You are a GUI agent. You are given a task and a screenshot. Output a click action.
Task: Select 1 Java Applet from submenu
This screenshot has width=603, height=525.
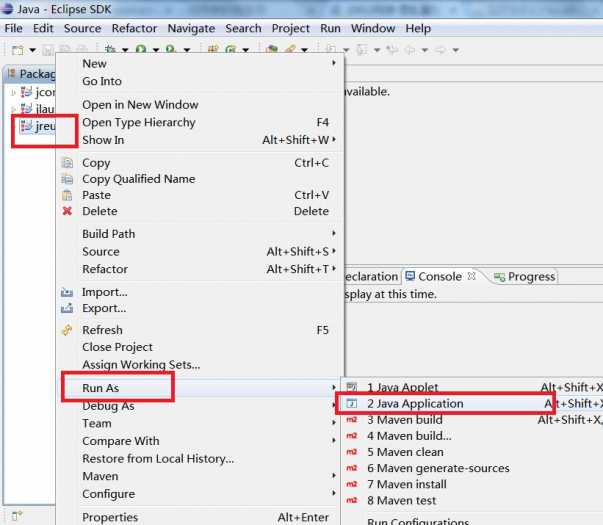coord(473,387)
